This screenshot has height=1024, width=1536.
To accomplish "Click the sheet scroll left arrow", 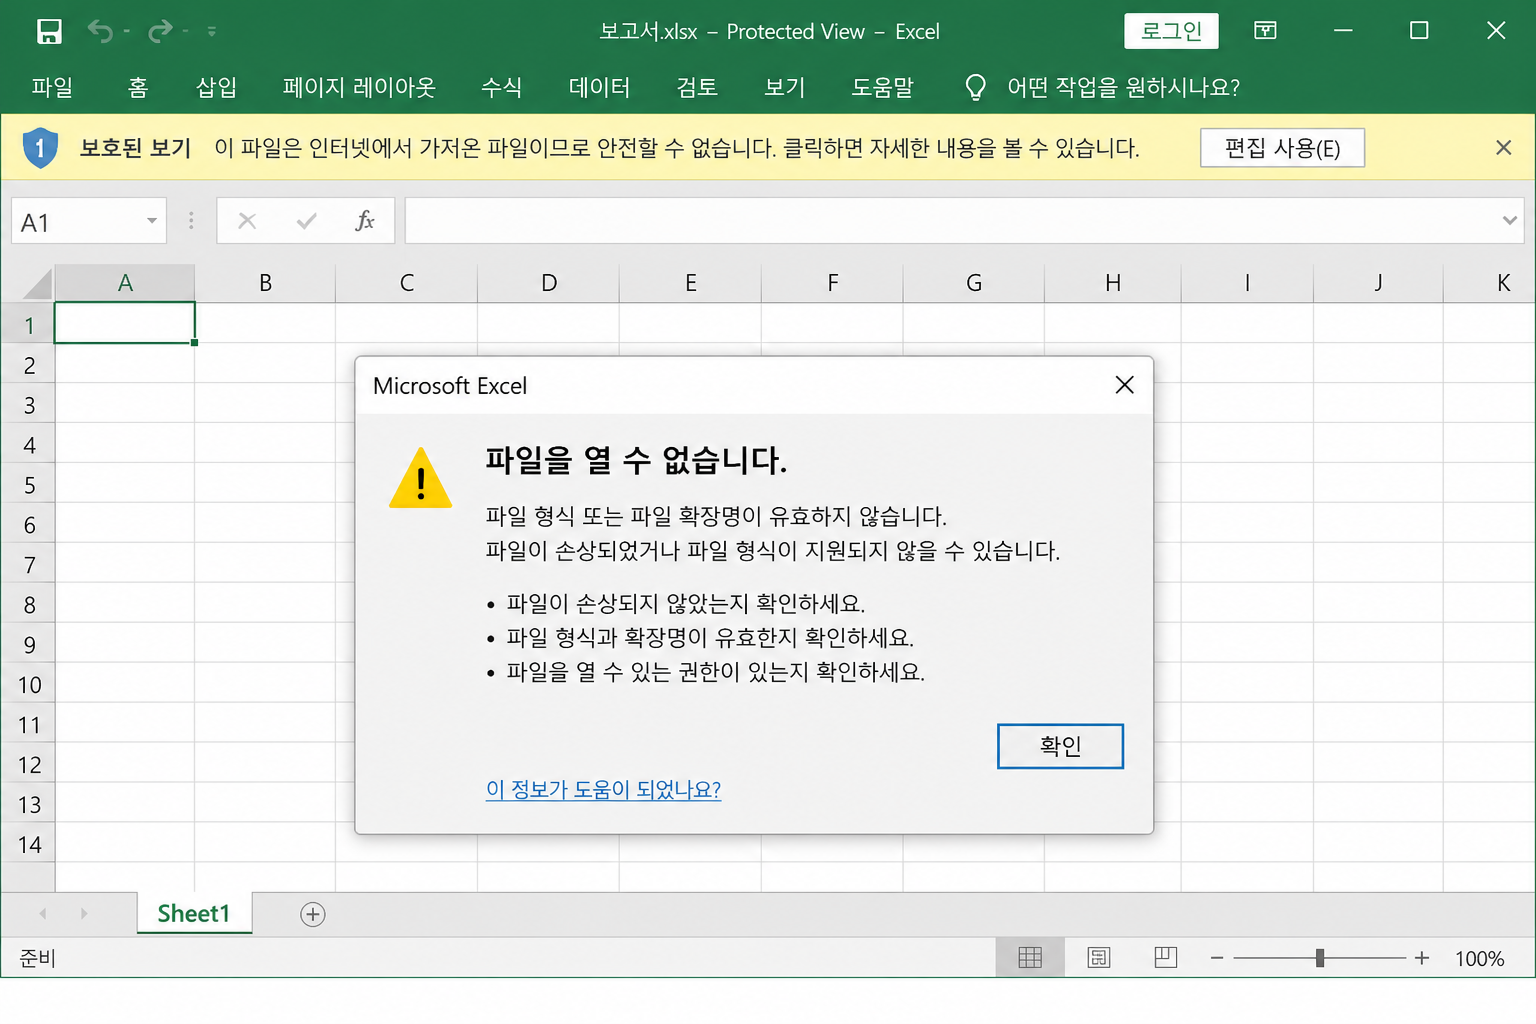I will point(43,914).
